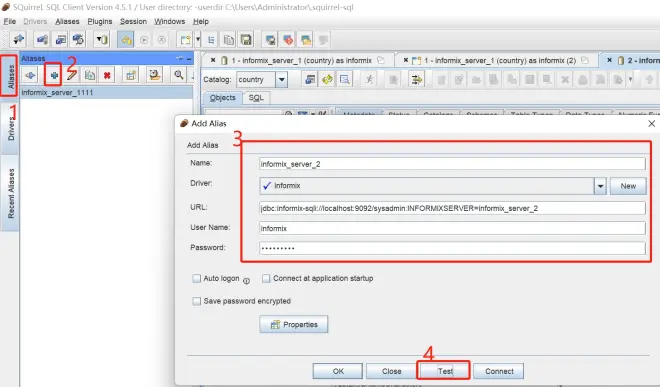
Task: Click the red X delete alias icon
Action: click(x=107, y=75)
